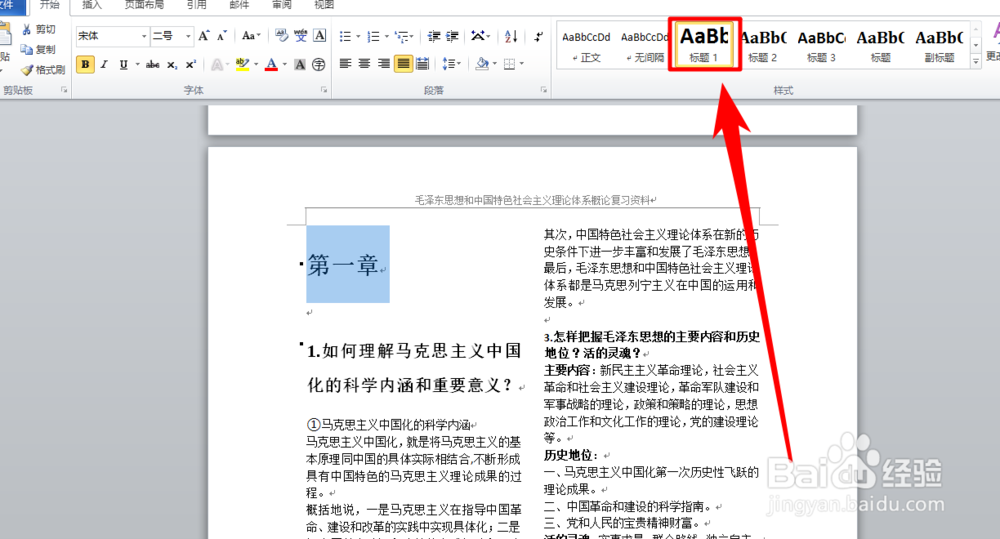
Task: Click the Cut (剪切) scissors button
Action: click(x=38, y=29)
